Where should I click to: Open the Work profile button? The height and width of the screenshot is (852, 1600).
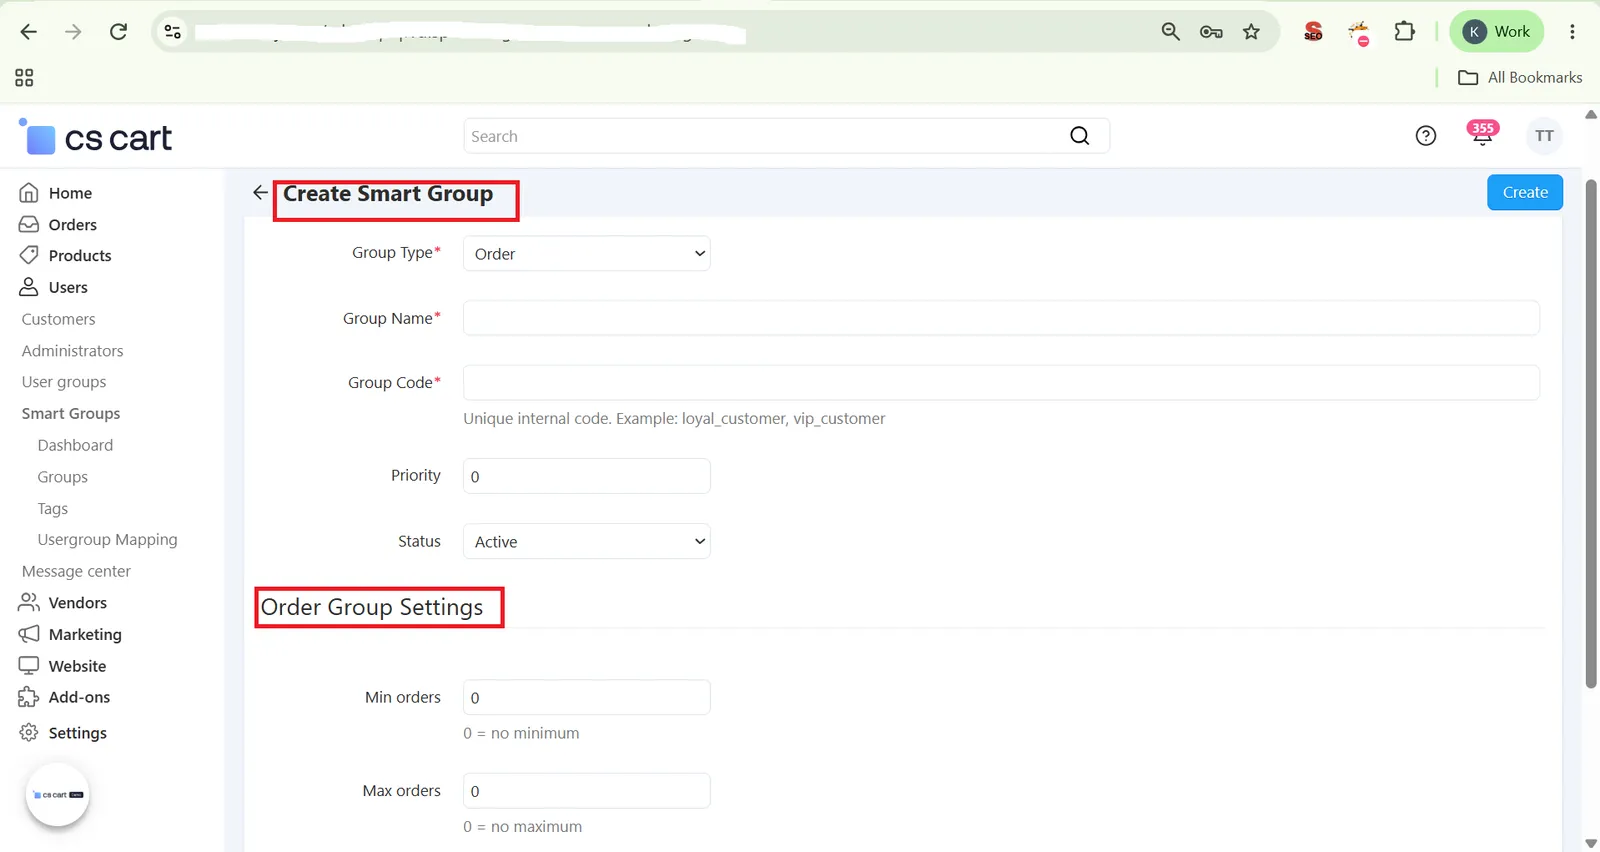point(1497,32)
